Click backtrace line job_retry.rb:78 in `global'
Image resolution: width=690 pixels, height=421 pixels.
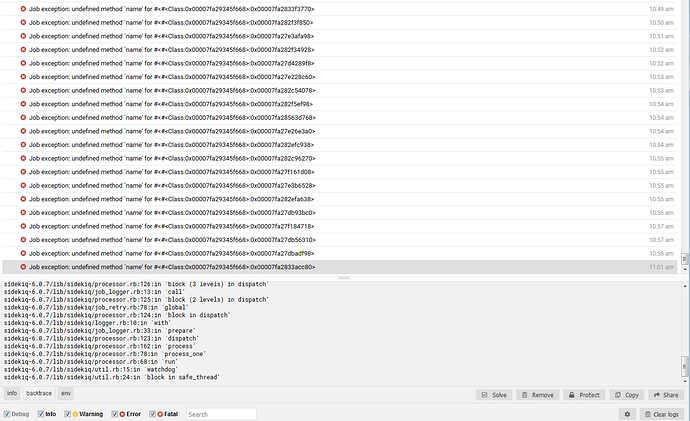click(96, 308)
